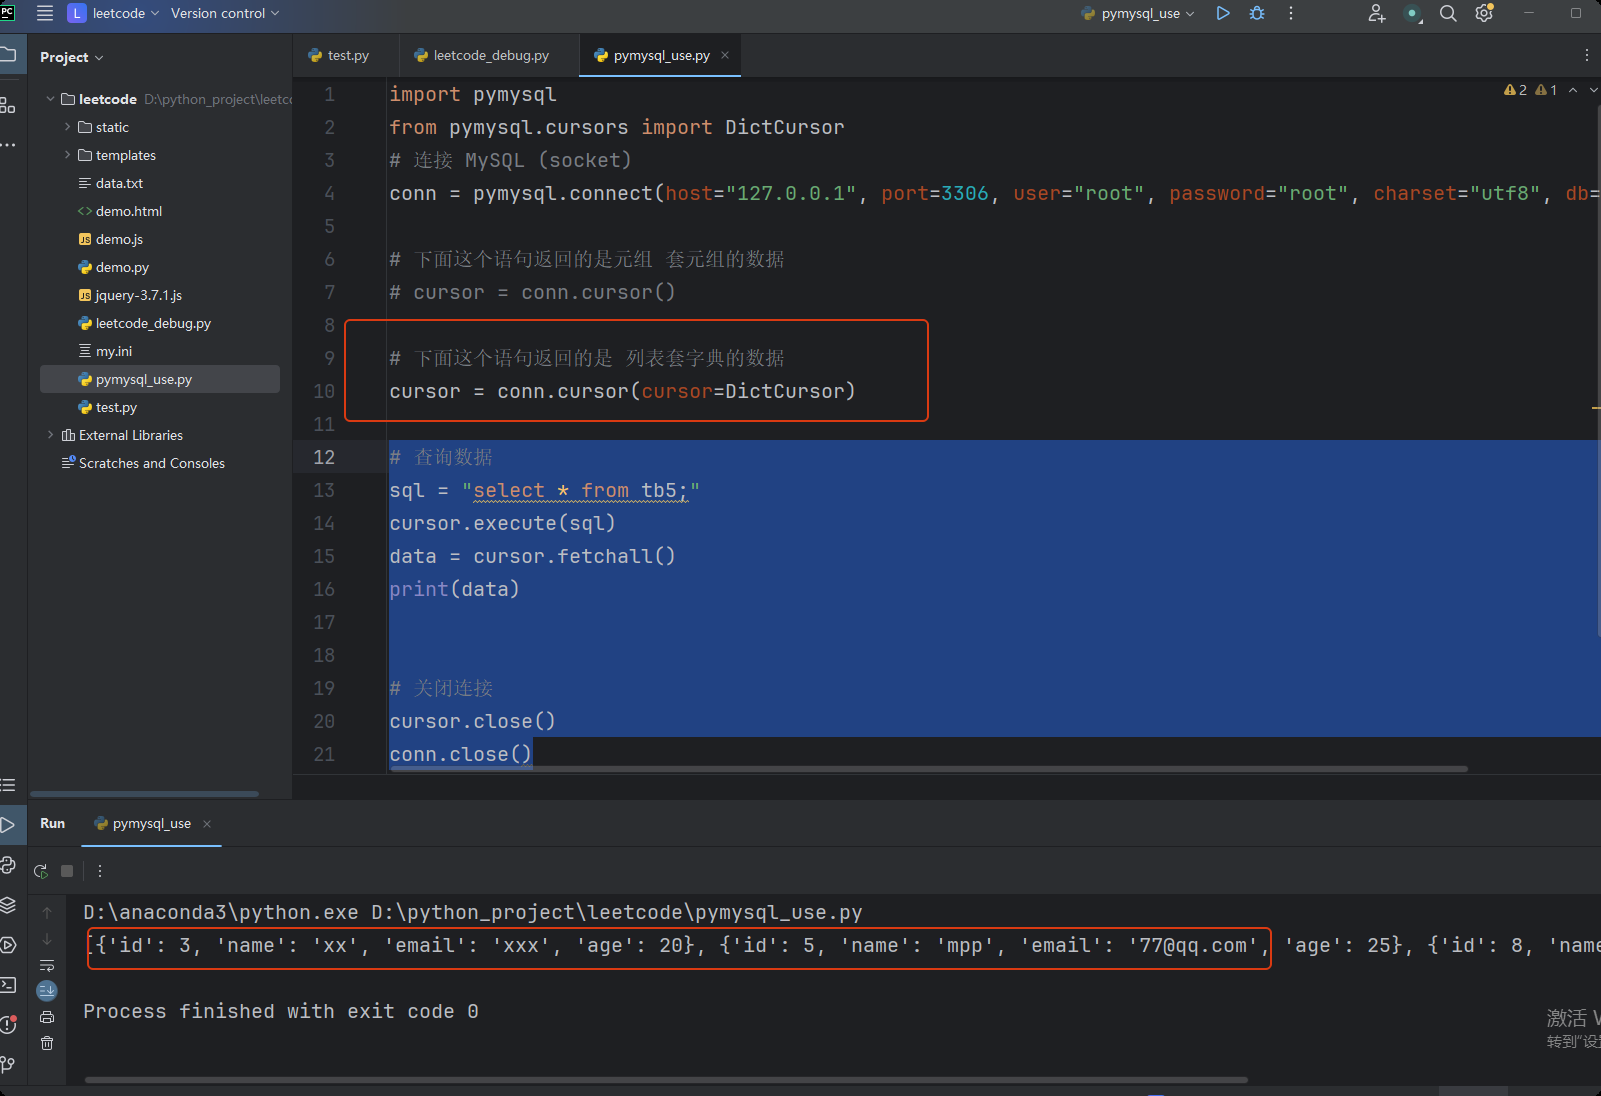Screen dimensions: 1601x1096
Task: Open the Project view dropdown
Action: [72, 57]
